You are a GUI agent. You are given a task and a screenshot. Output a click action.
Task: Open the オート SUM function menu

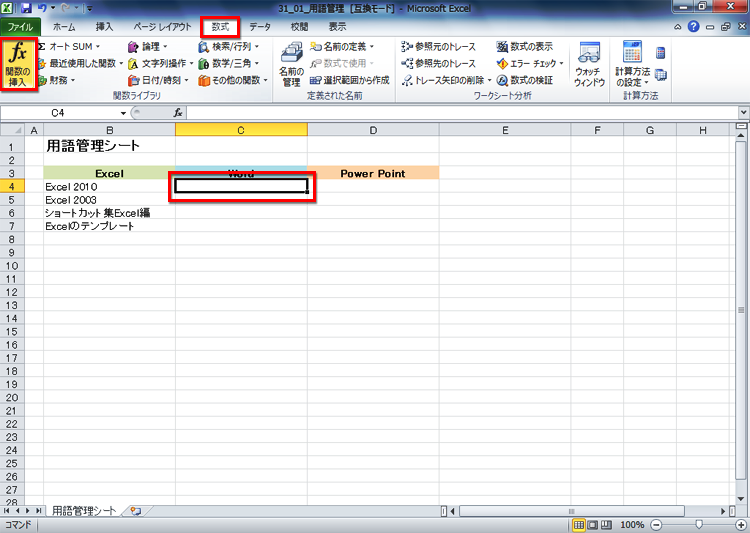(x=69, y=47)
